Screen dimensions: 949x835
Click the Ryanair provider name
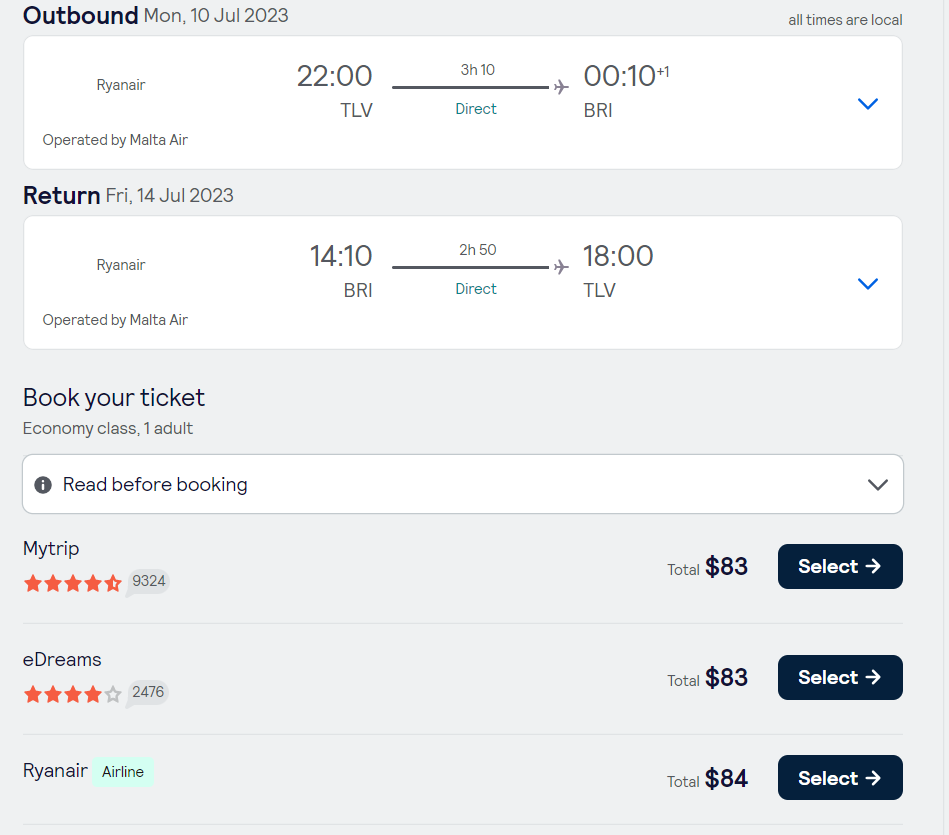coord(55,771)
